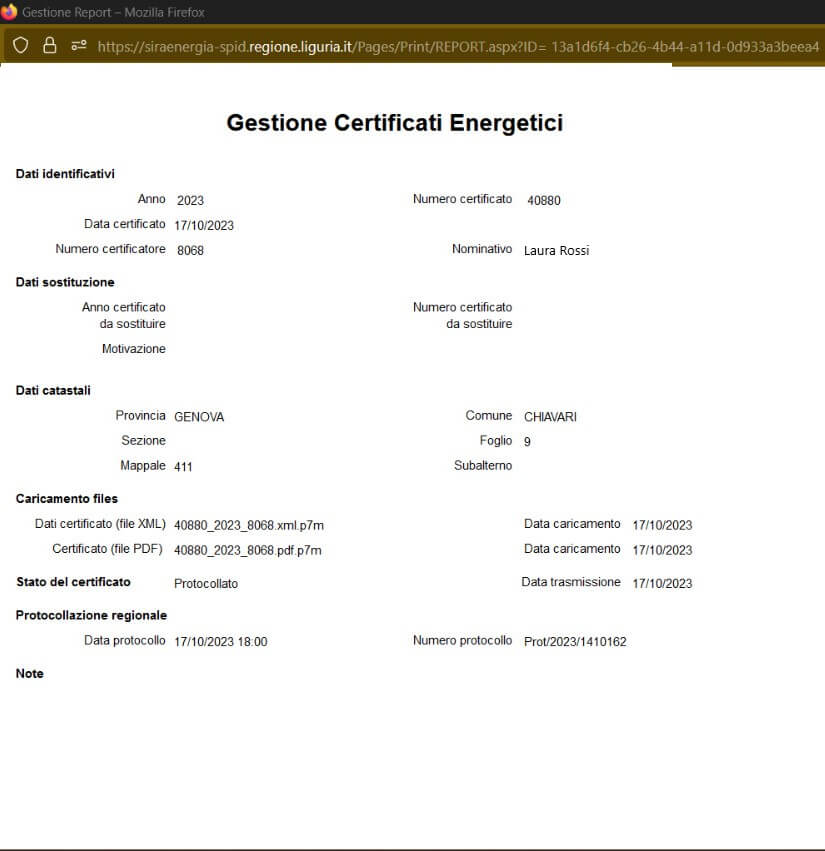Select file name 40880_2023_8068.pdf.p7m
Screen dimensions: 825x851
[x=248, y=550]
